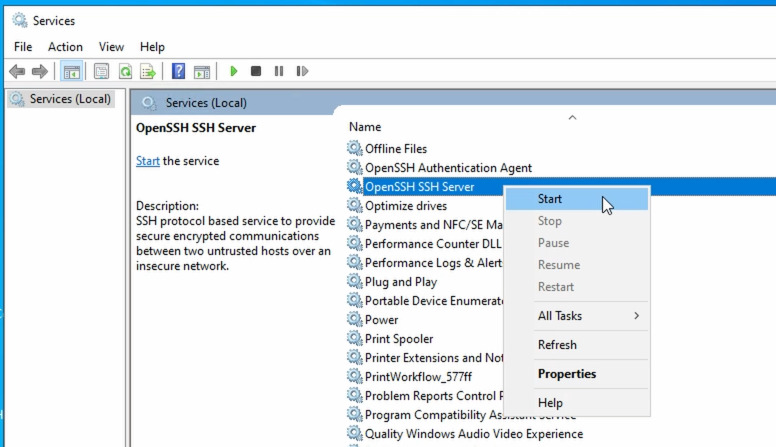The width and height of the screenshot is (776, 447).
Task: Click the gear icon beside OpenSSH SSH Server
Action: click(x=354, y=186)
